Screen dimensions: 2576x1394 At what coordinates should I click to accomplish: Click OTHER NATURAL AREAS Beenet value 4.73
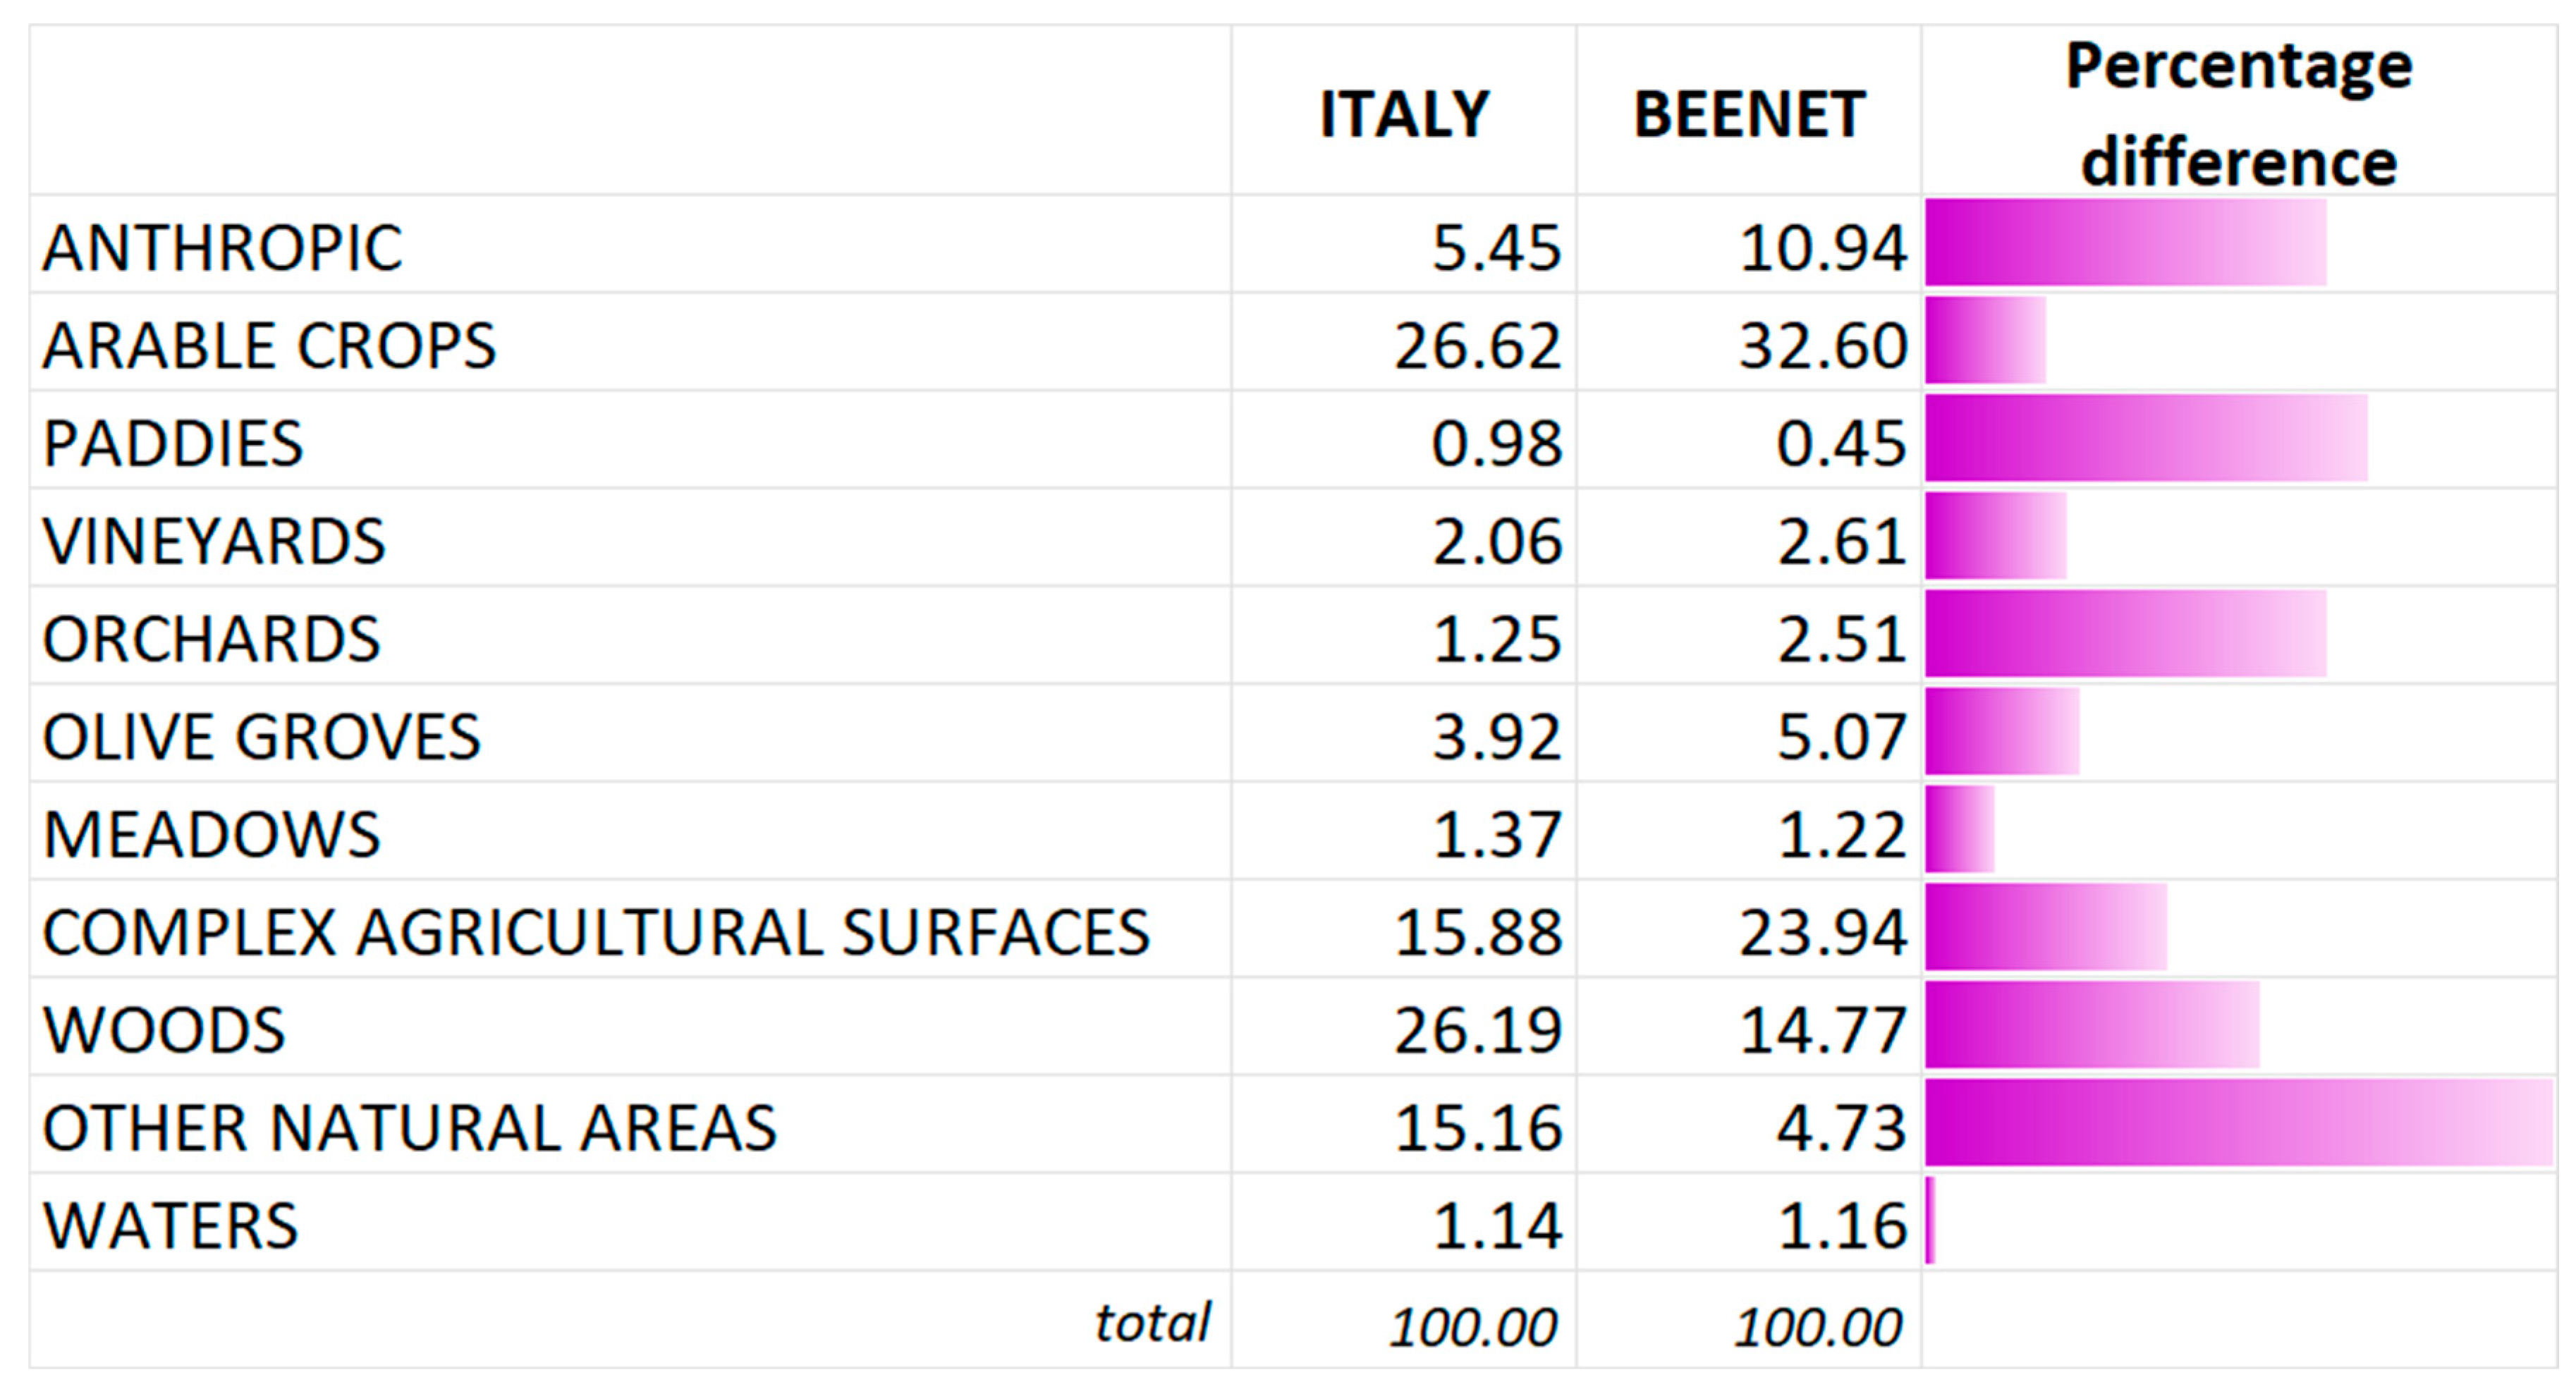pos(1841,1128)
